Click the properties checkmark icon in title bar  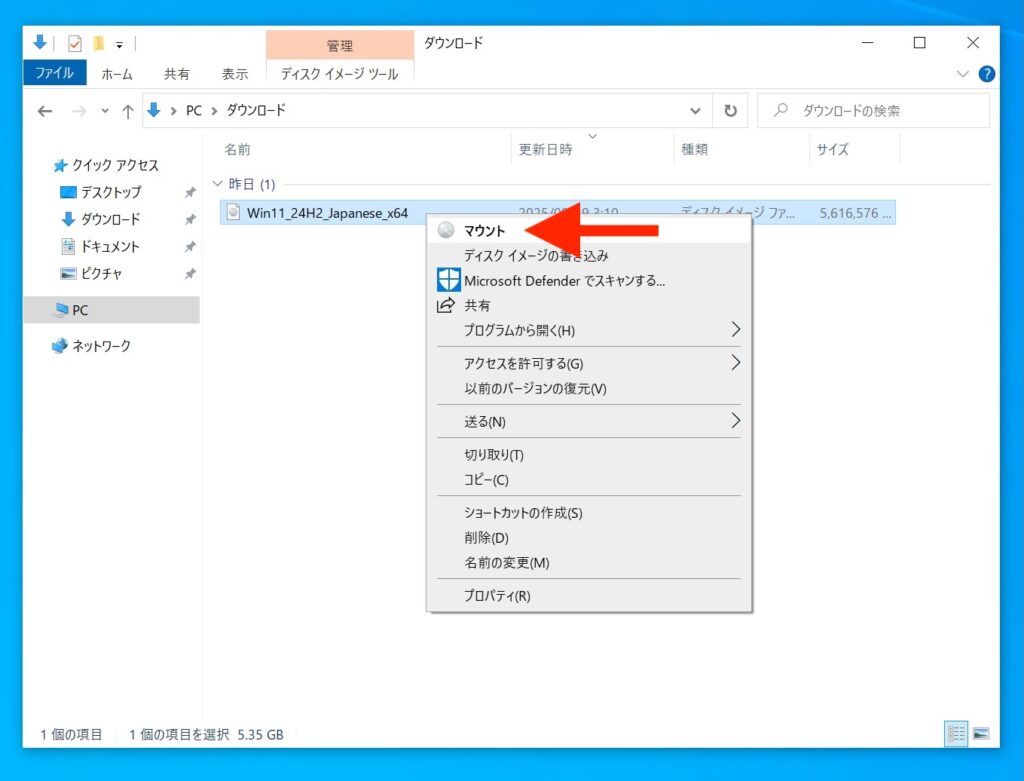tap(75, 43)
